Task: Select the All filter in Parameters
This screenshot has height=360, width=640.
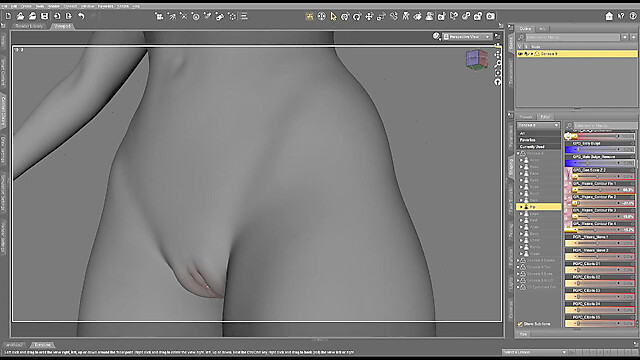Action: click(539, 133)
